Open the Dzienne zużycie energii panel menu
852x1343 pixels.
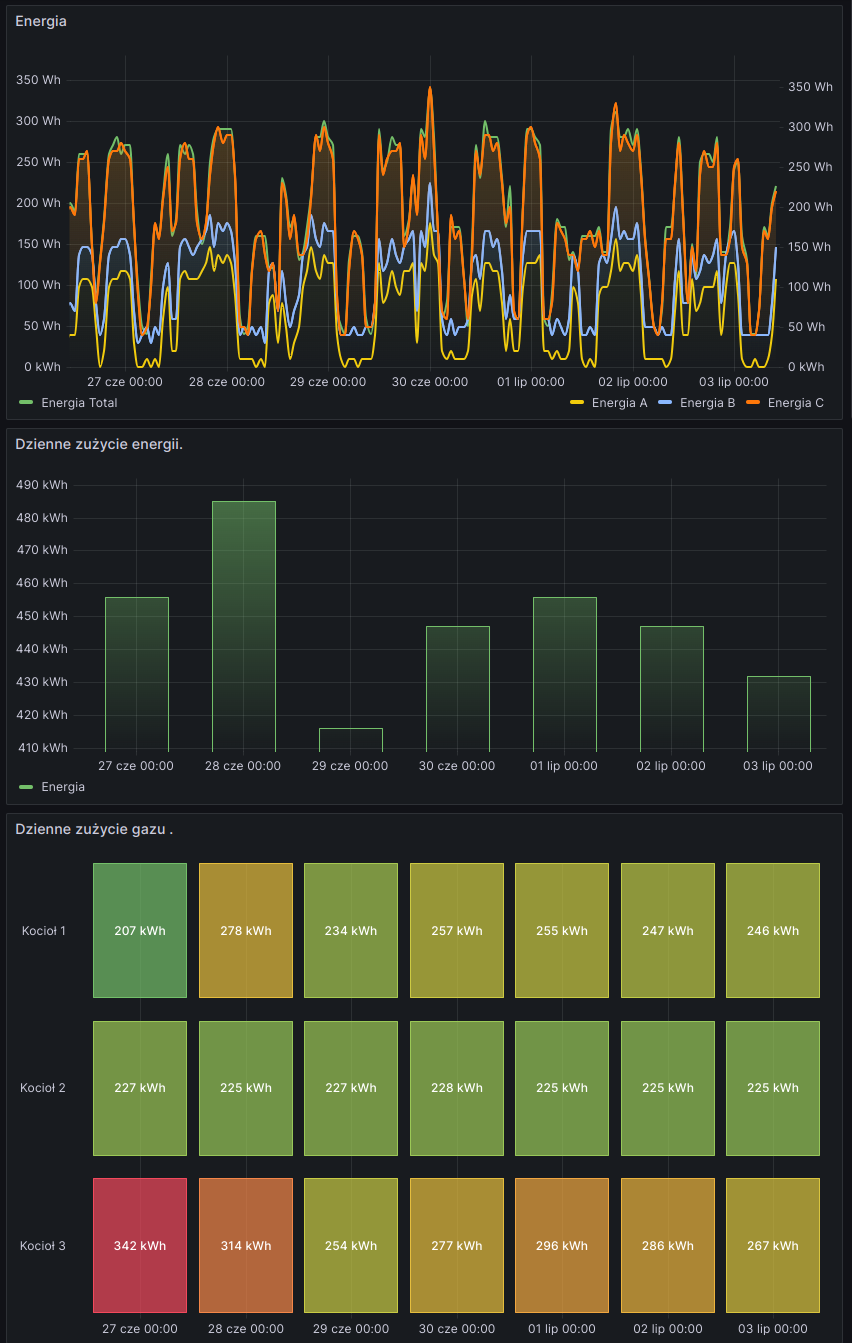tap(99, 444)
